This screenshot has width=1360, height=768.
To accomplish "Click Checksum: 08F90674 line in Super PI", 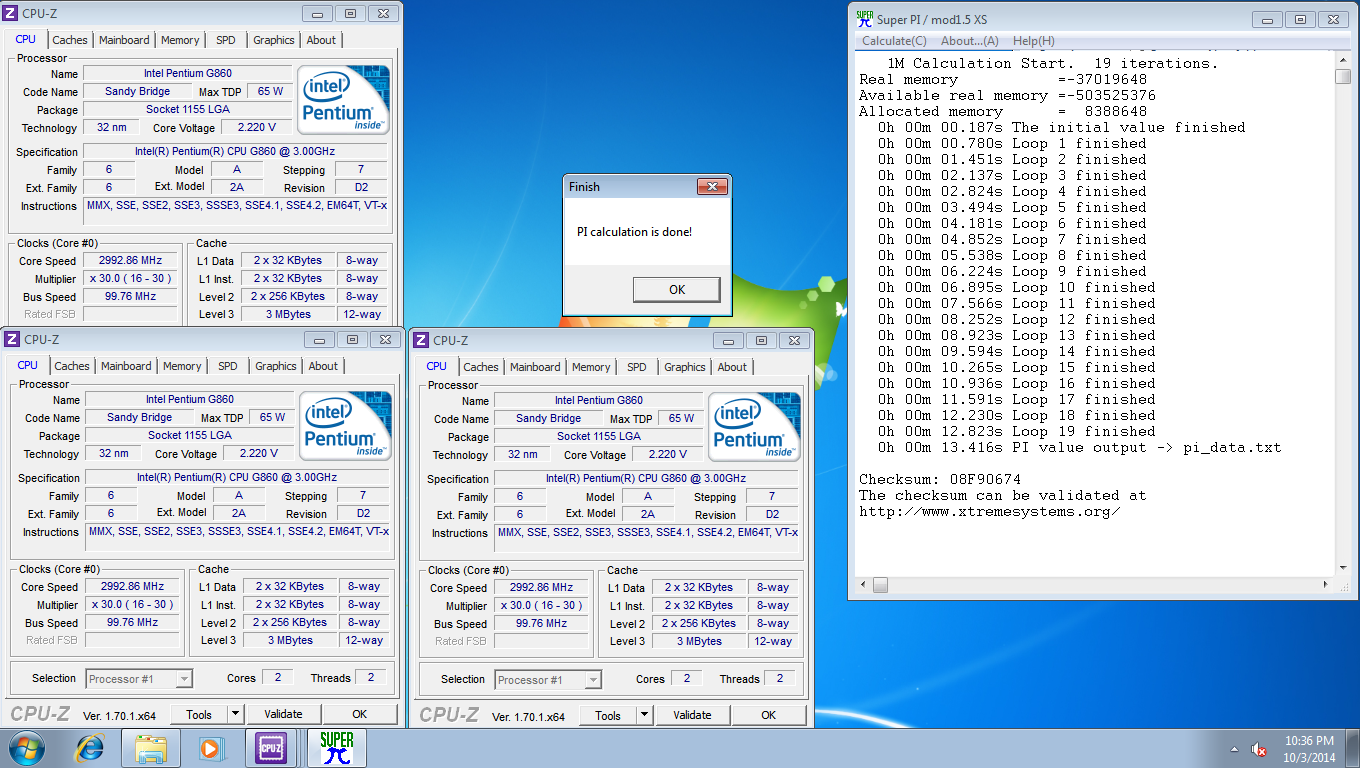I will (x=940, y=480).
